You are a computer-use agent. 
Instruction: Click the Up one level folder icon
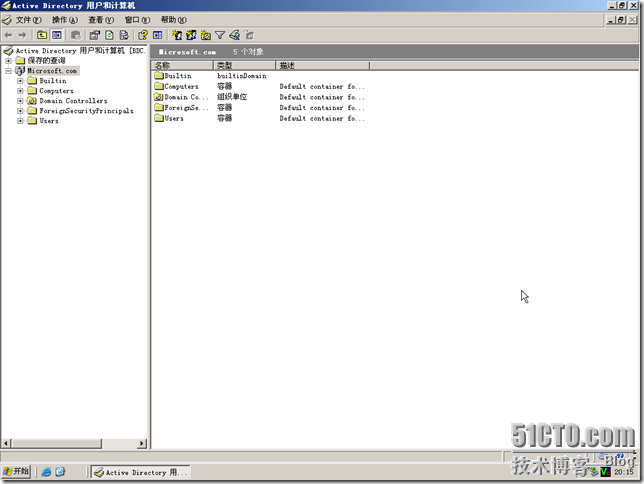[42, 35]
